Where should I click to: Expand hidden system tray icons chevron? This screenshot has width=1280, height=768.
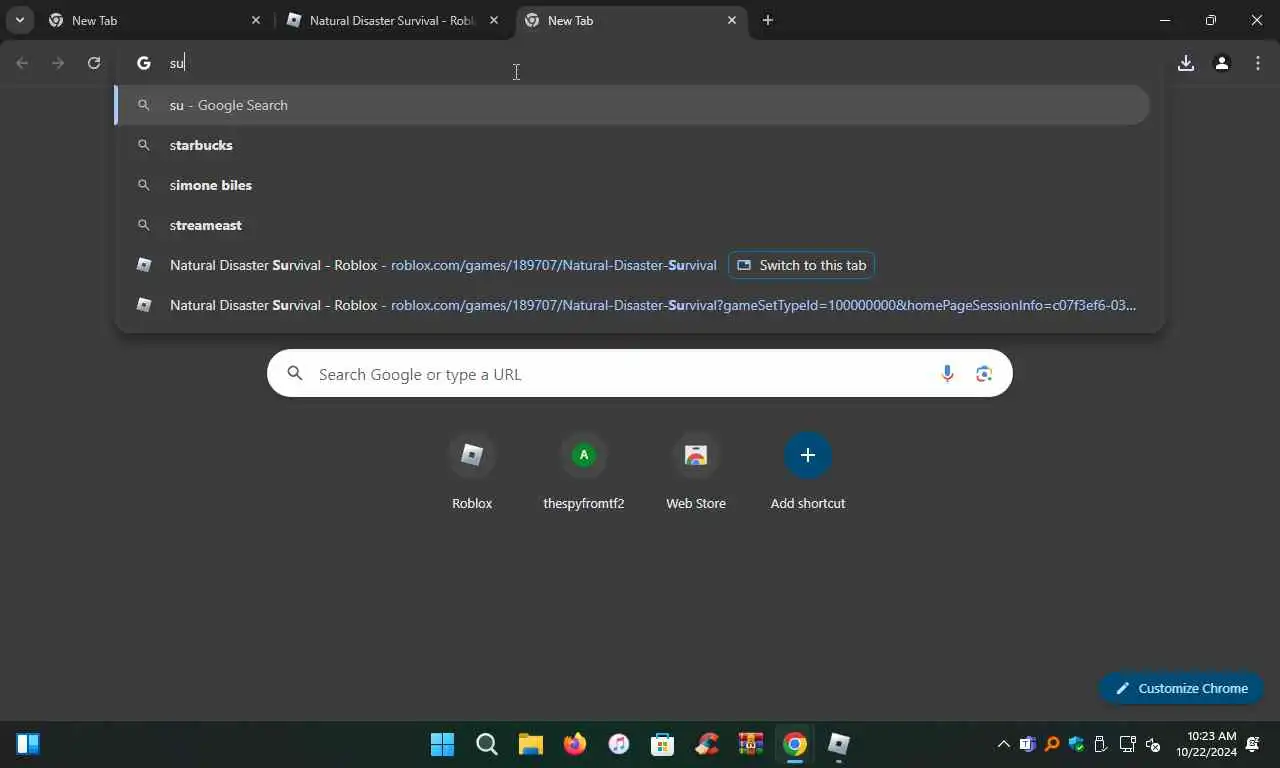click(x=1003, y=744)
